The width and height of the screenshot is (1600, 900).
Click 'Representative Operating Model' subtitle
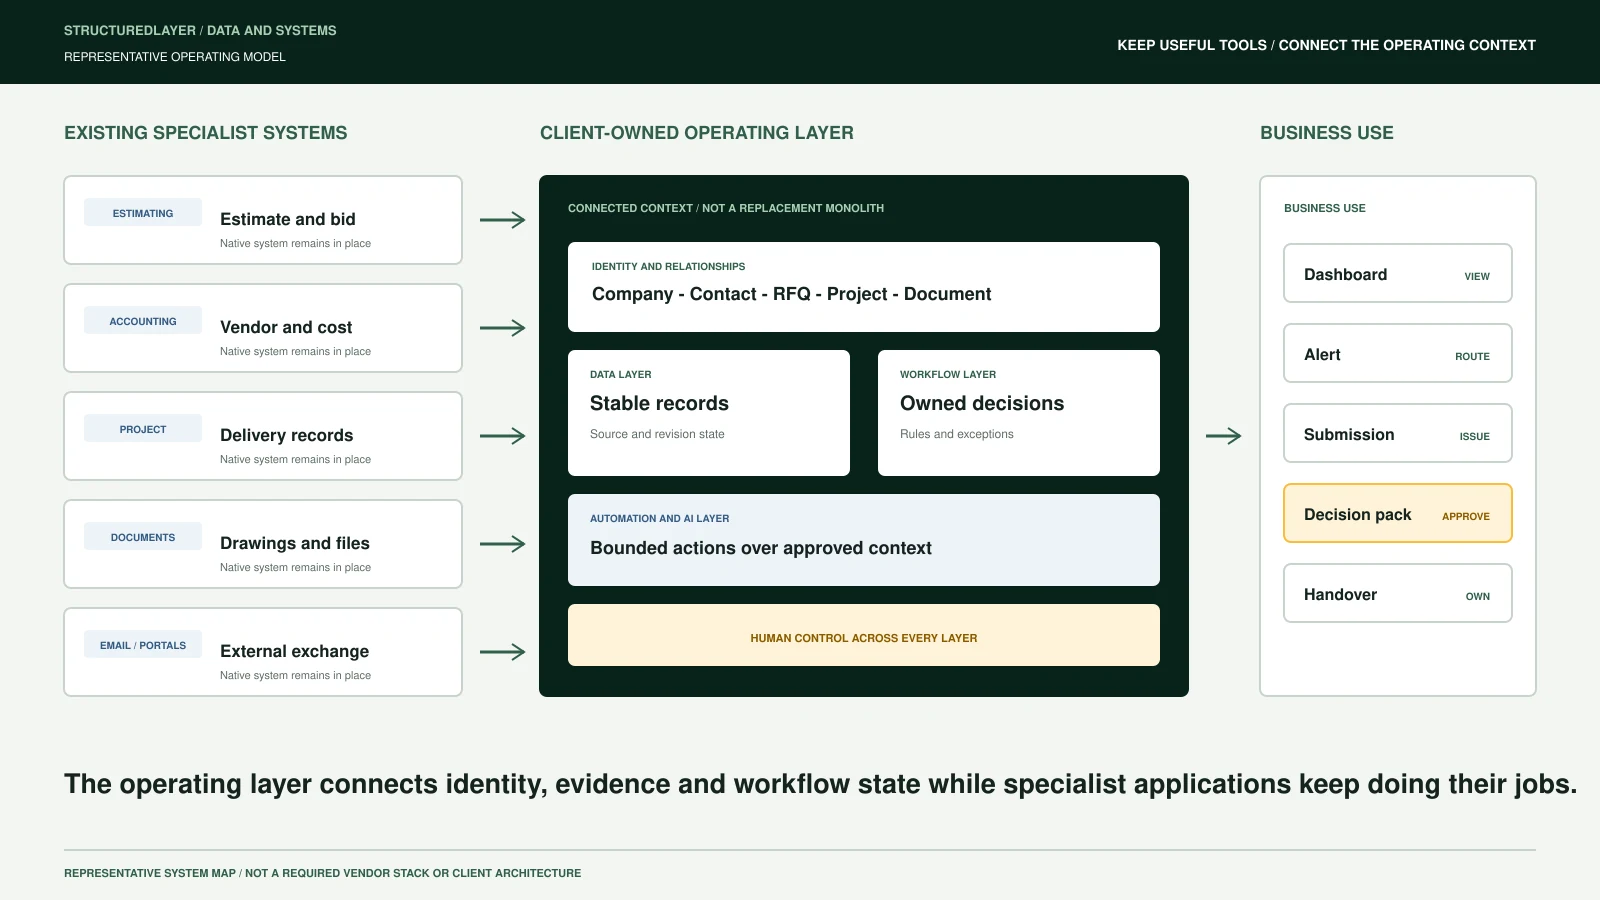coord(175,57)
